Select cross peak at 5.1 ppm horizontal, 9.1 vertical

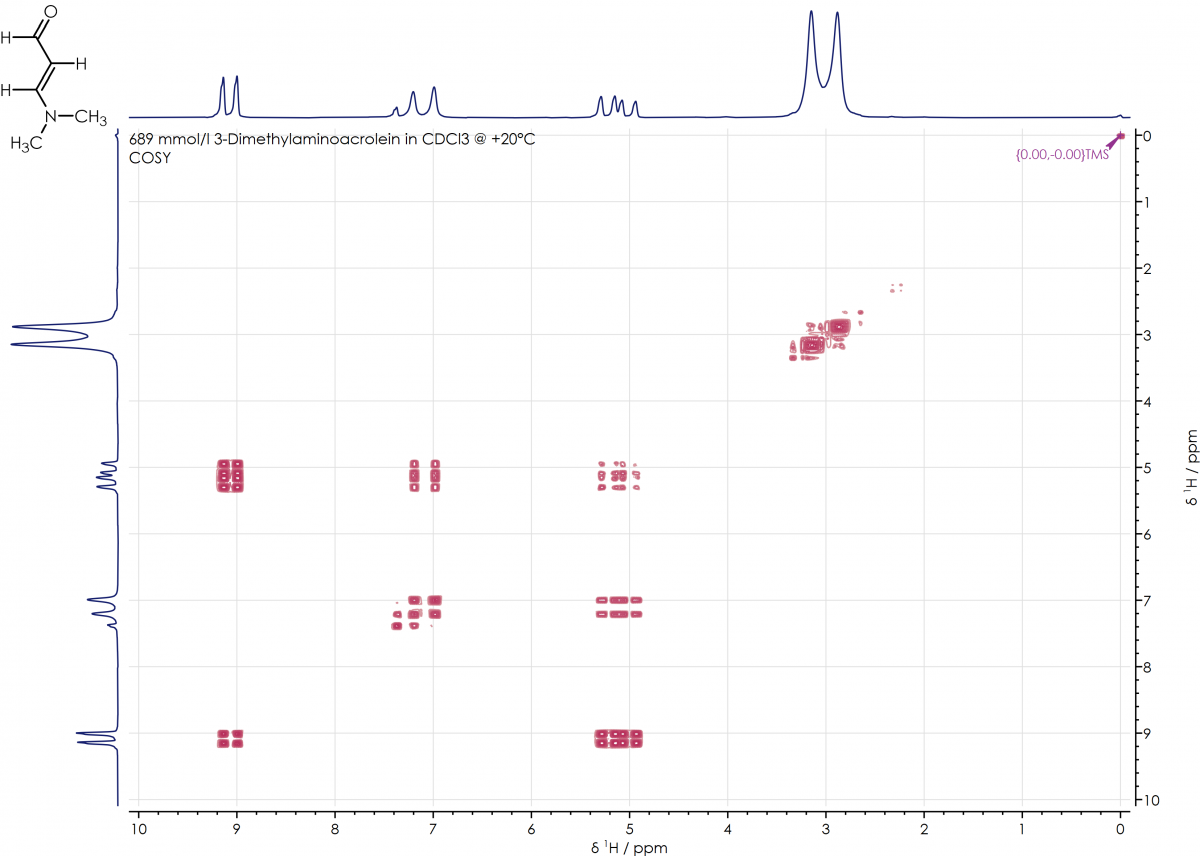click(x=618, y=739)
